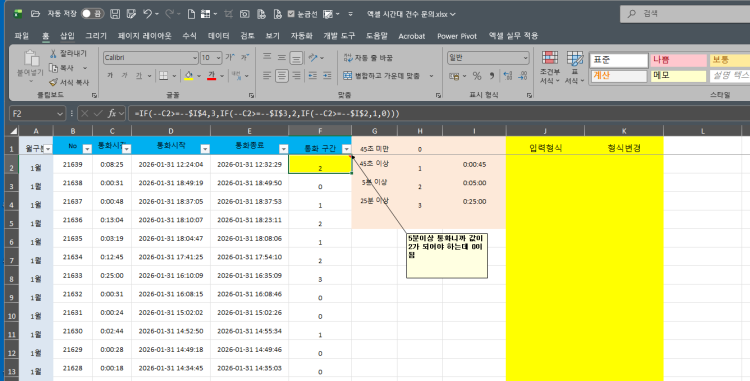Align text left in cell
Image resolution: width=750 pixels, height=381 pixels.
point(267,76)
